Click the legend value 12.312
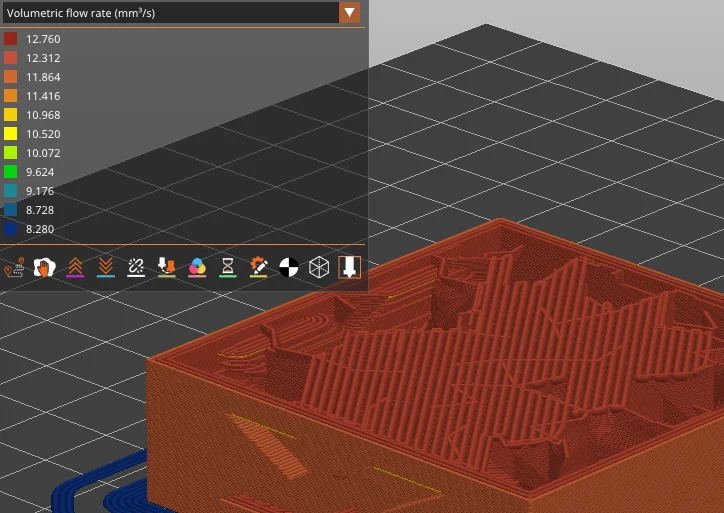This screenshot has height=513, width=724. (x=43, y=58)
